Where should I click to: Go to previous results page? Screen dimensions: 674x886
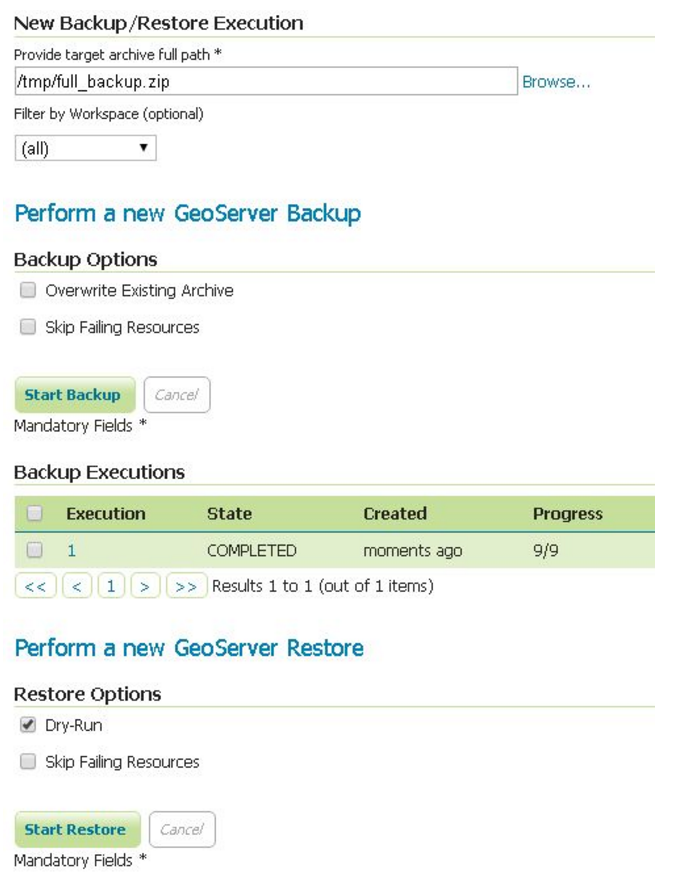coord(77,587)
